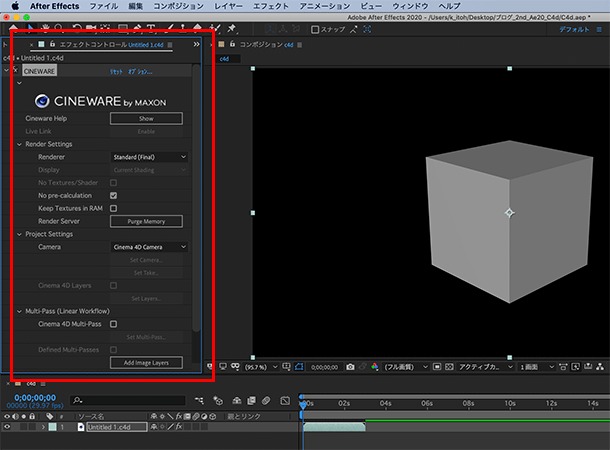
Task: Click the Purge Memory button
Action: 146,221
